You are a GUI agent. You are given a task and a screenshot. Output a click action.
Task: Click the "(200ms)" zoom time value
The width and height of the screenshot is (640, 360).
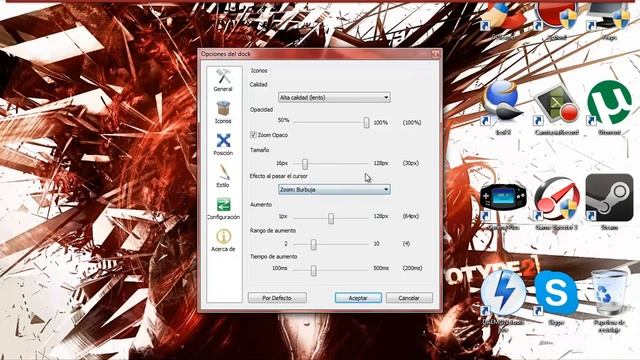point(412,268)
